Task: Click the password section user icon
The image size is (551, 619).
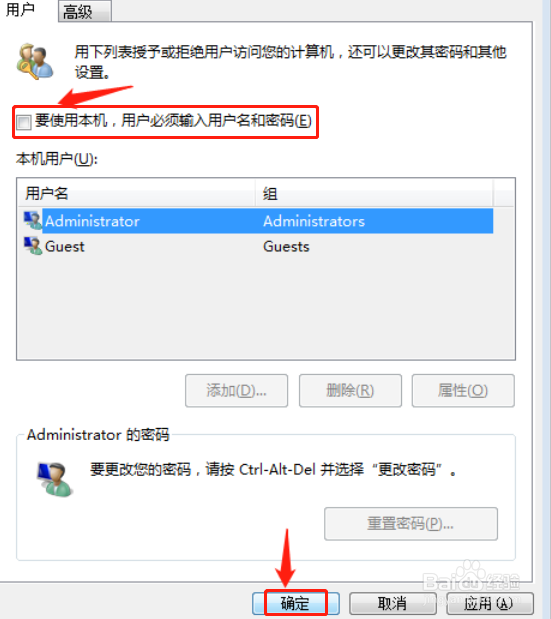Action: (54, 480)
